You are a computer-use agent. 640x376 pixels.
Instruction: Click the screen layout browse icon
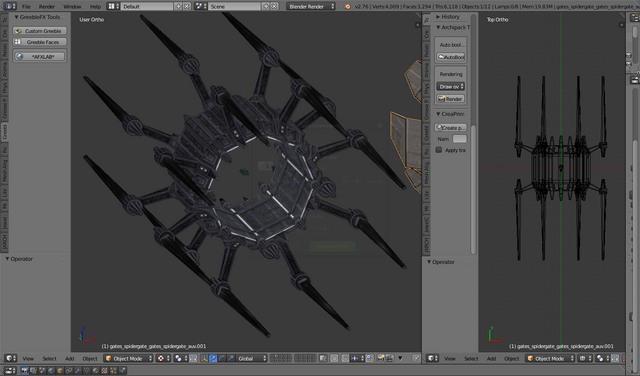pyautogui.click(x=113, y=6)
